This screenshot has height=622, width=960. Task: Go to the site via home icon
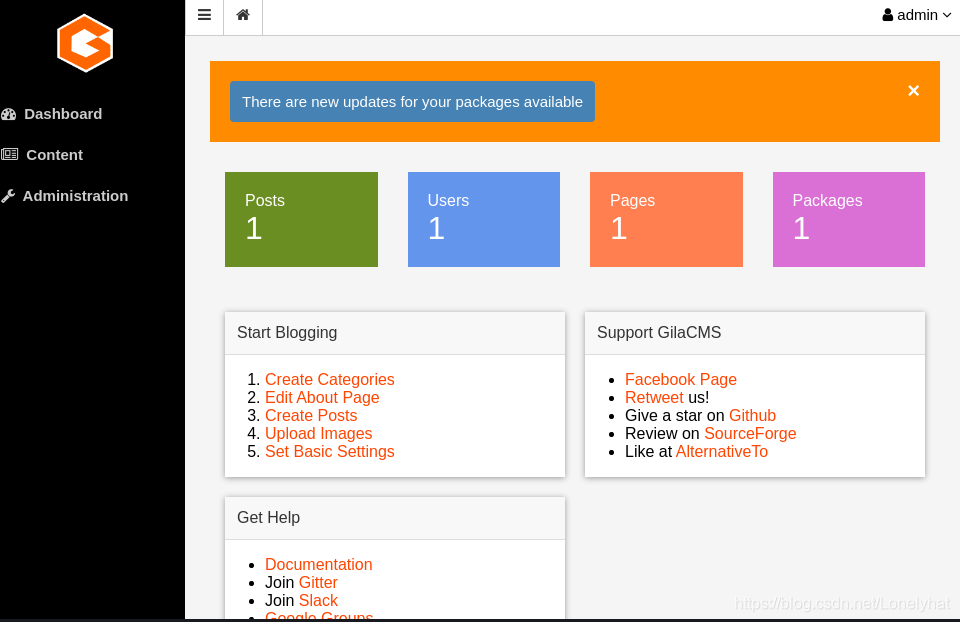(243, 15)
